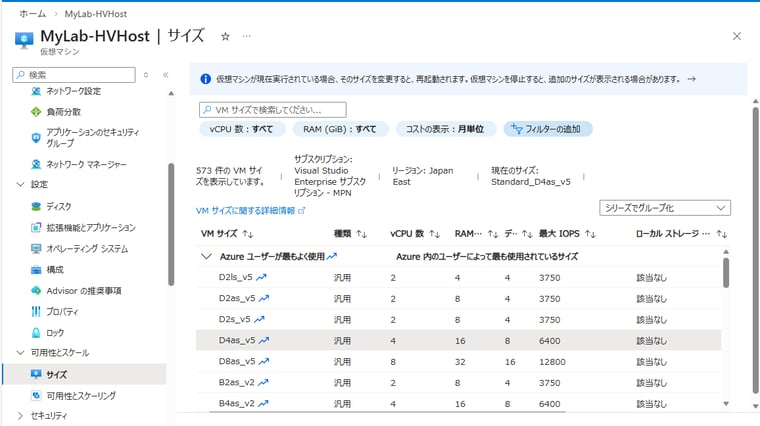Click the プロパティ bars icon
This screenshot has width=760, height=426.
tap(36, 312)
